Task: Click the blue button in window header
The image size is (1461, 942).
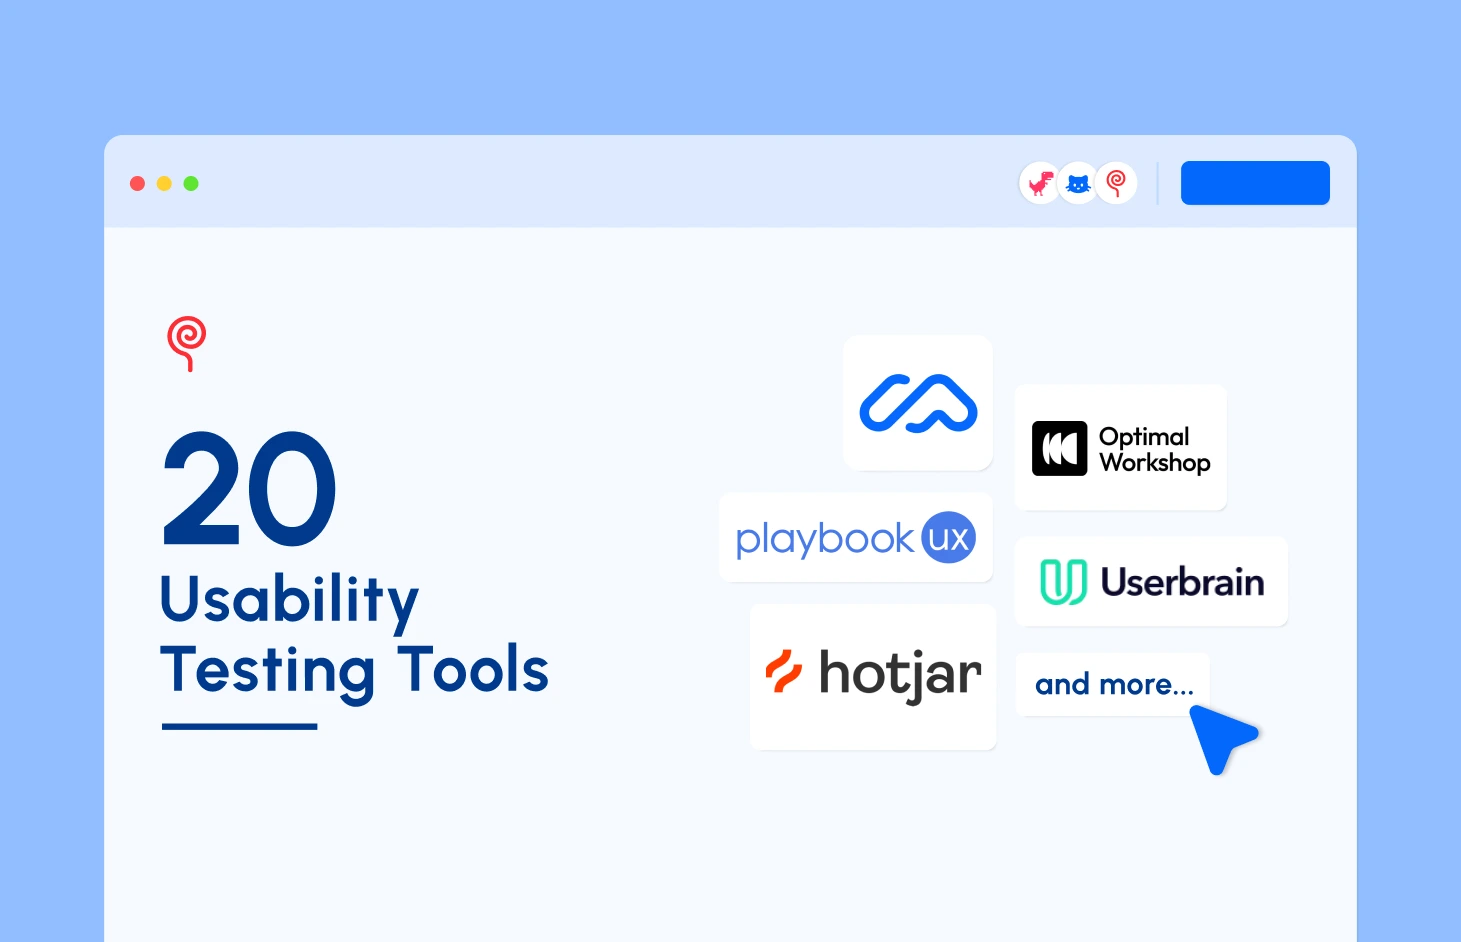Action: 1255,183
